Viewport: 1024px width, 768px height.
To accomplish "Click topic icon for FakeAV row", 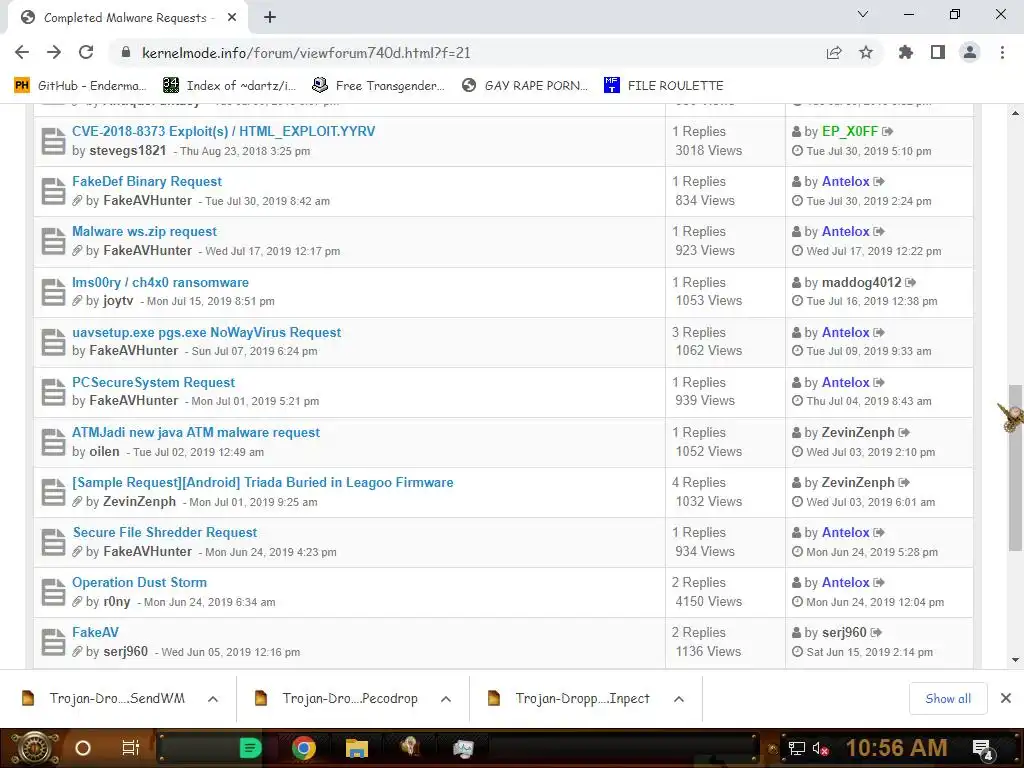I will point(53,643).
